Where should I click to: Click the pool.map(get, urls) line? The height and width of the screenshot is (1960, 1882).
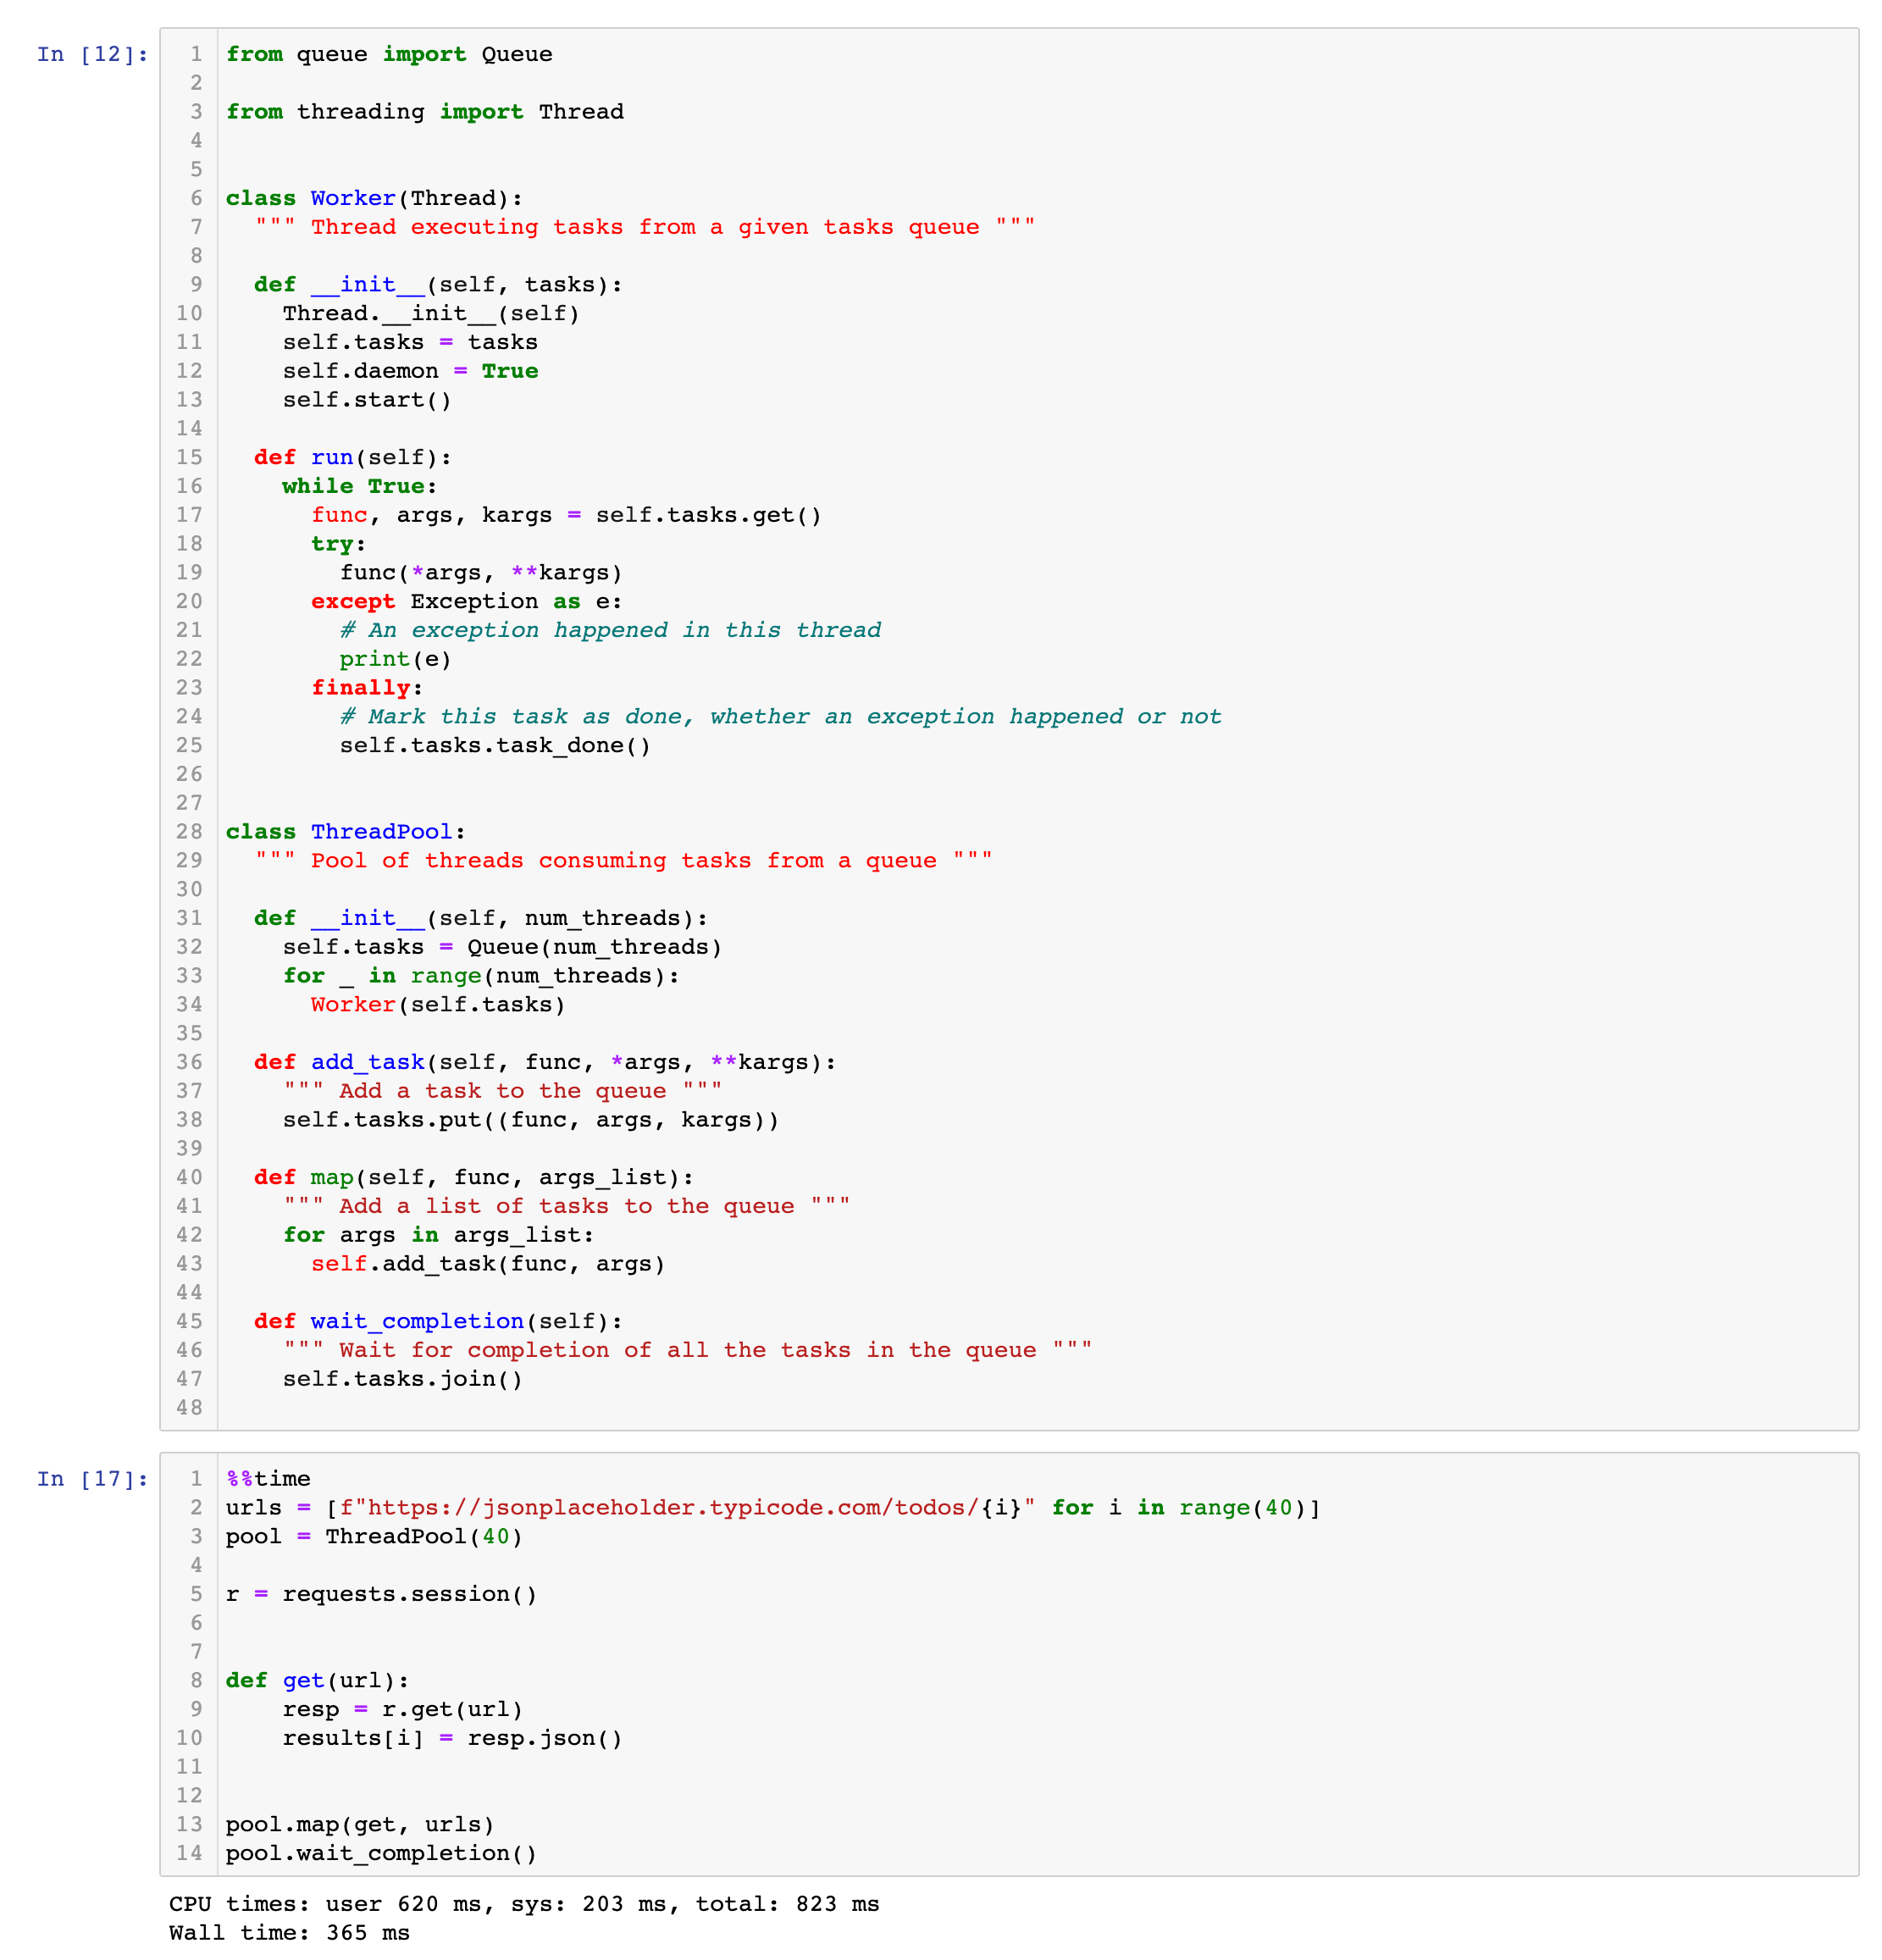pos(360,1824)
